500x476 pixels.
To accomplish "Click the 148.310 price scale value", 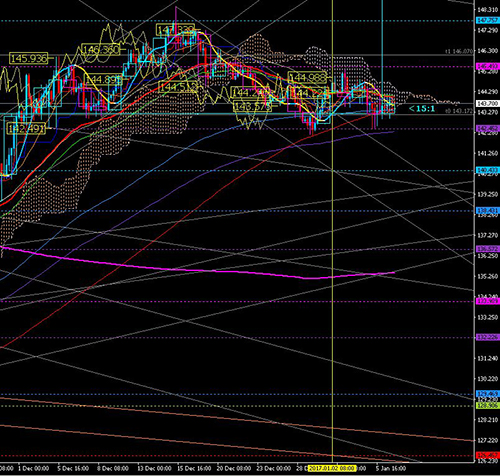I will 488,10.
